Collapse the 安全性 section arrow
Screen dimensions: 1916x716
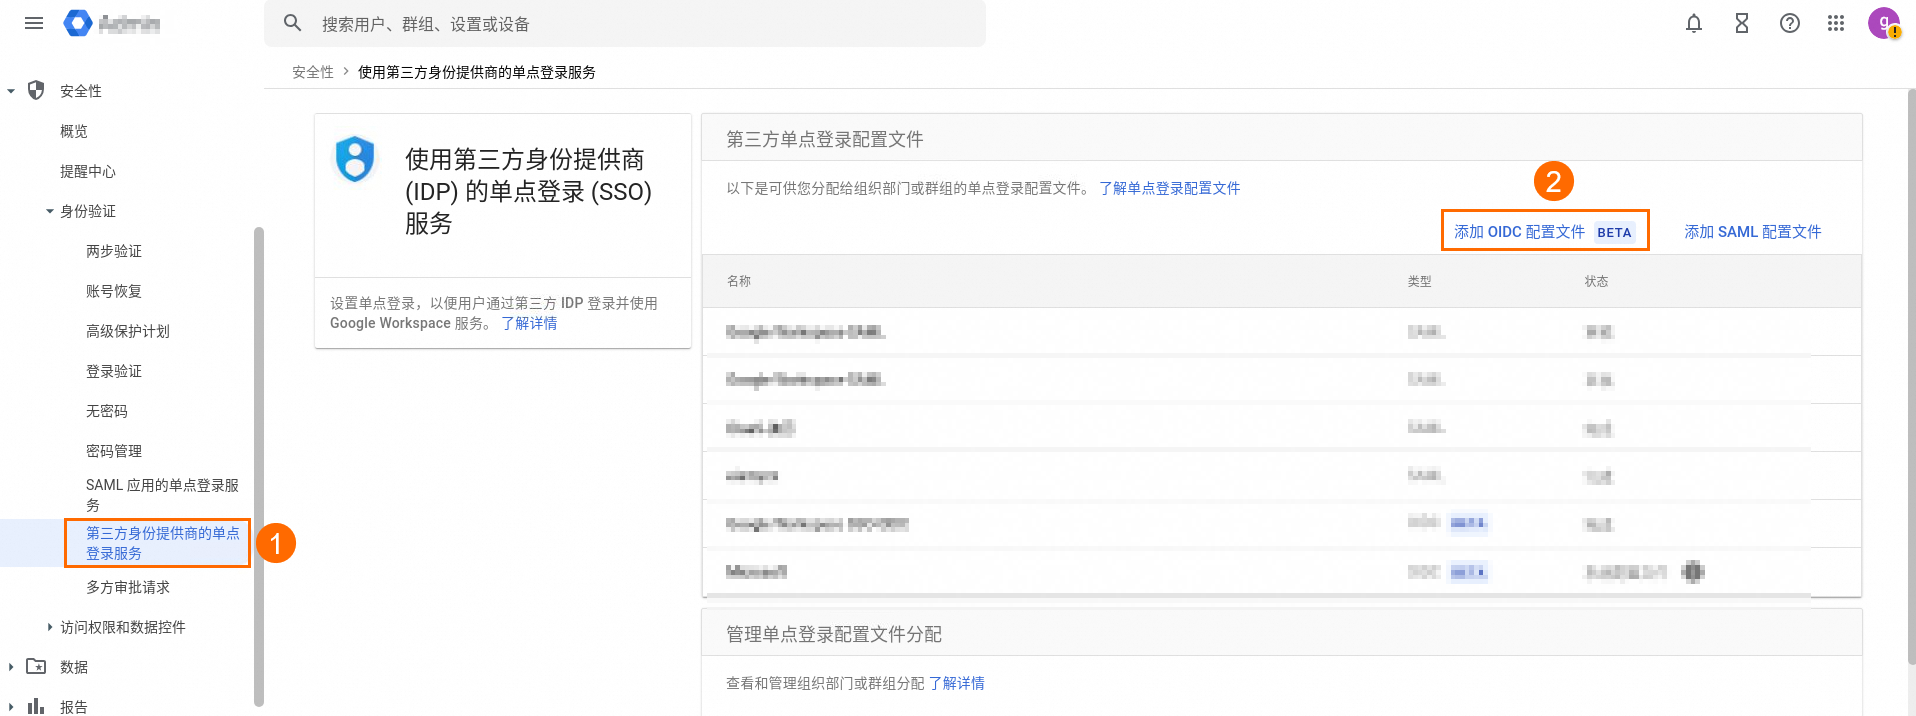pyautogui.click(x=11, y=91)
